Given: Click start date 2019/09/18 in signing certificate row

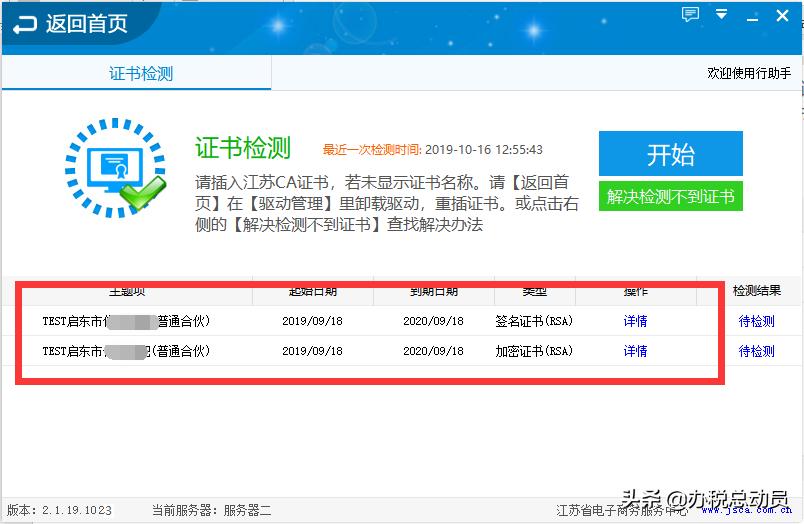Looking at the screenshot, I should tap(312, 321).
